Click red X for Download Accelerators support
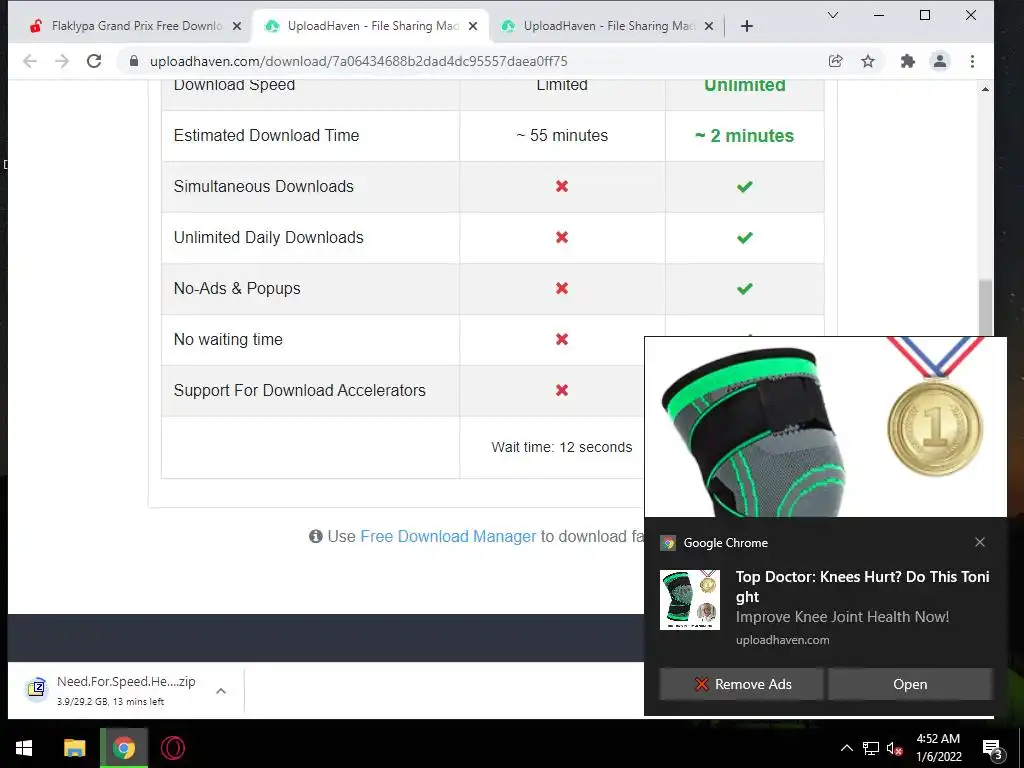Image resolution: width=1024 pixels, height=768 pixels. (562, 390)
